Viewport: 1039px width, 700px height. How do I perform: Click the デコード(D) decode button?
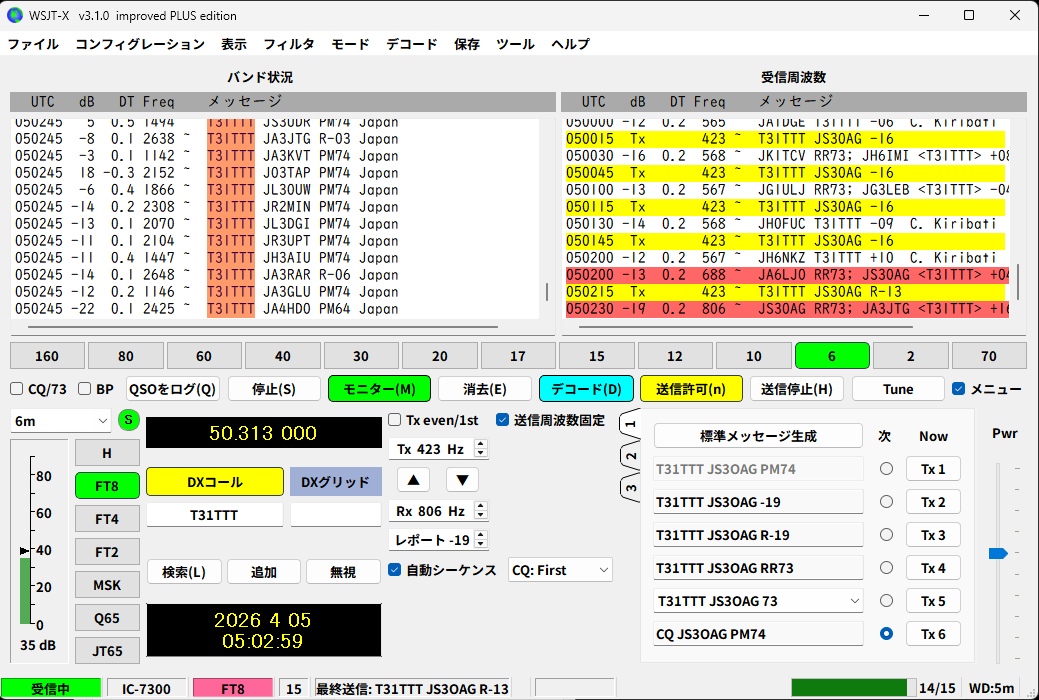click(x=586, y=389)
